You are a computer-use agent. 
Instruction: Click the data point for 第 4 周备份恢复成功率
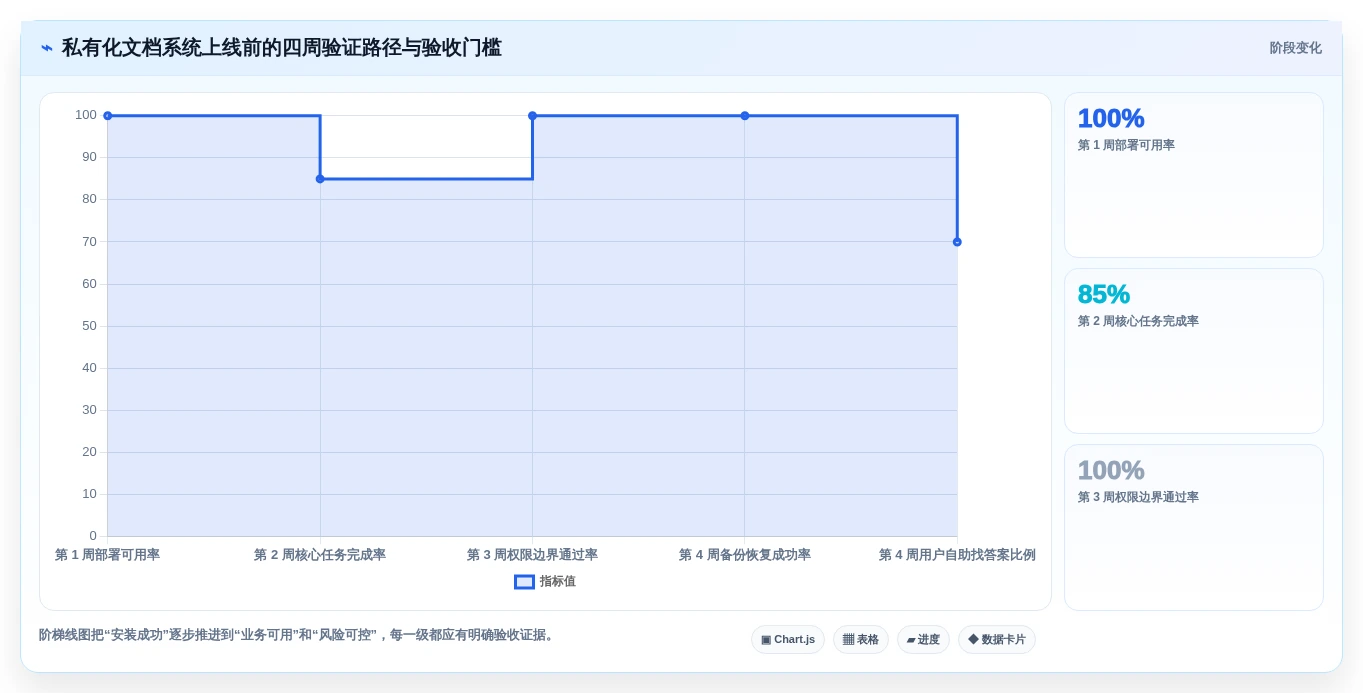[x=745, y=116]
